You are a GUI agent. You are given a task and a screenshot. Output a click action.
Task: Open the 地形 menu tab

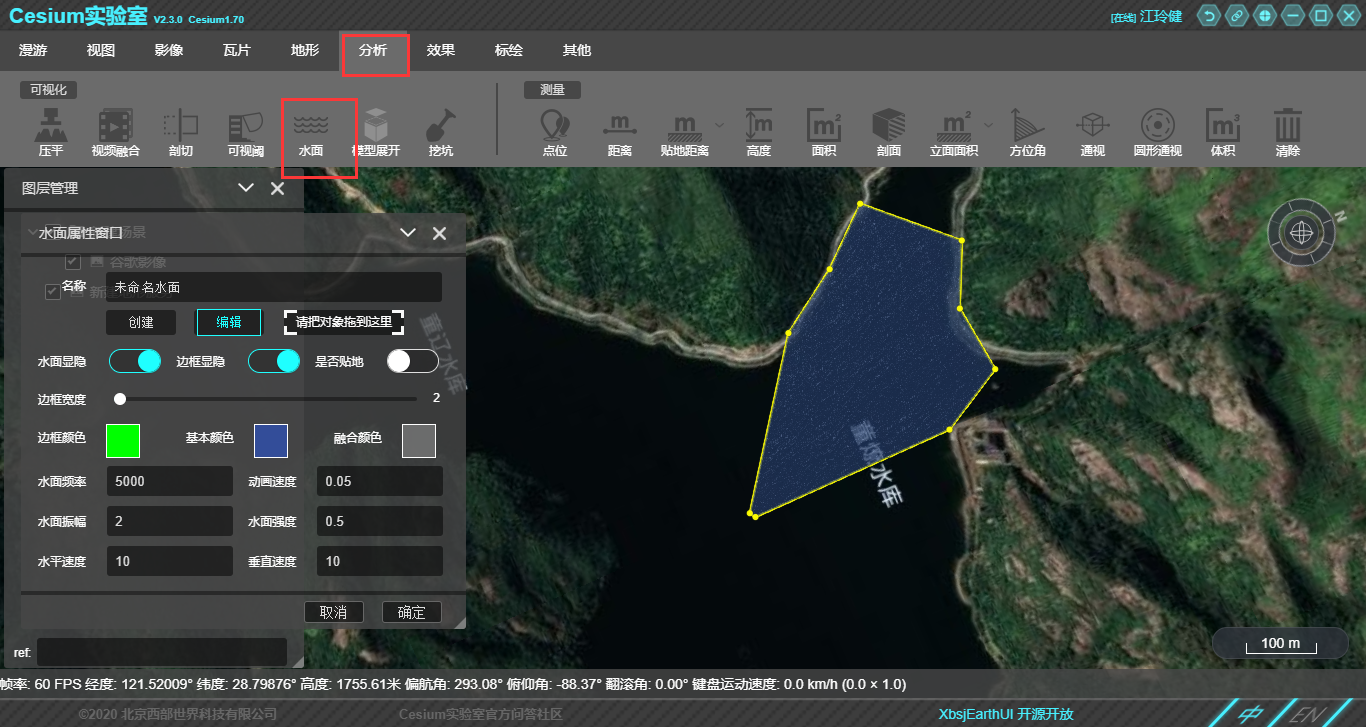click(305, 50)
